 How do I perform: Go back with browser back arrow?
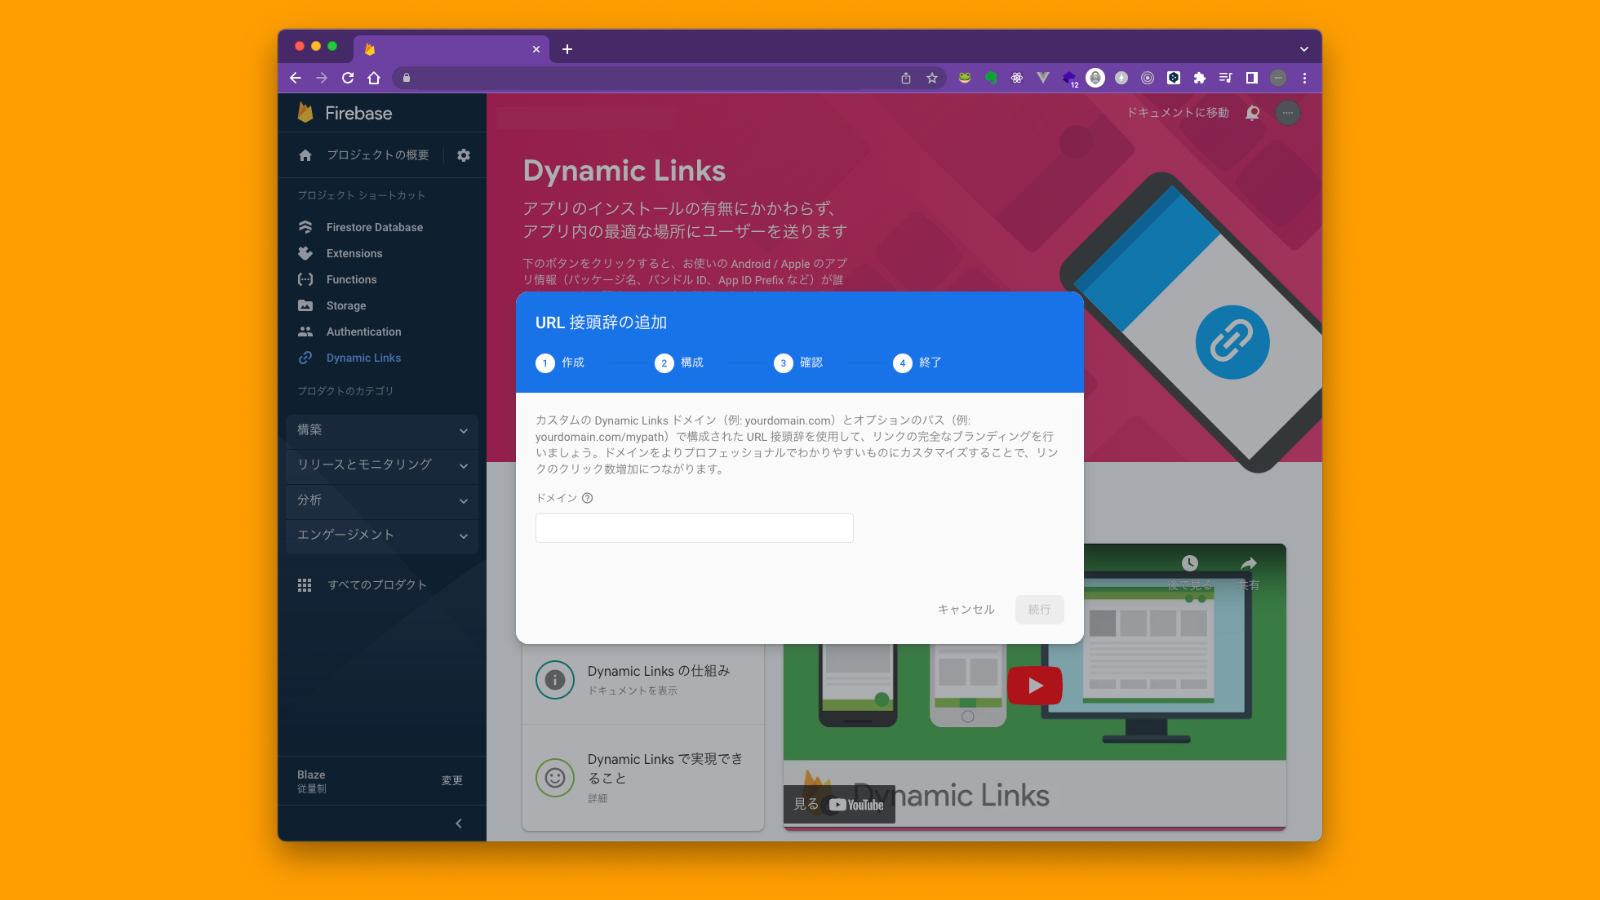point(295,78)
